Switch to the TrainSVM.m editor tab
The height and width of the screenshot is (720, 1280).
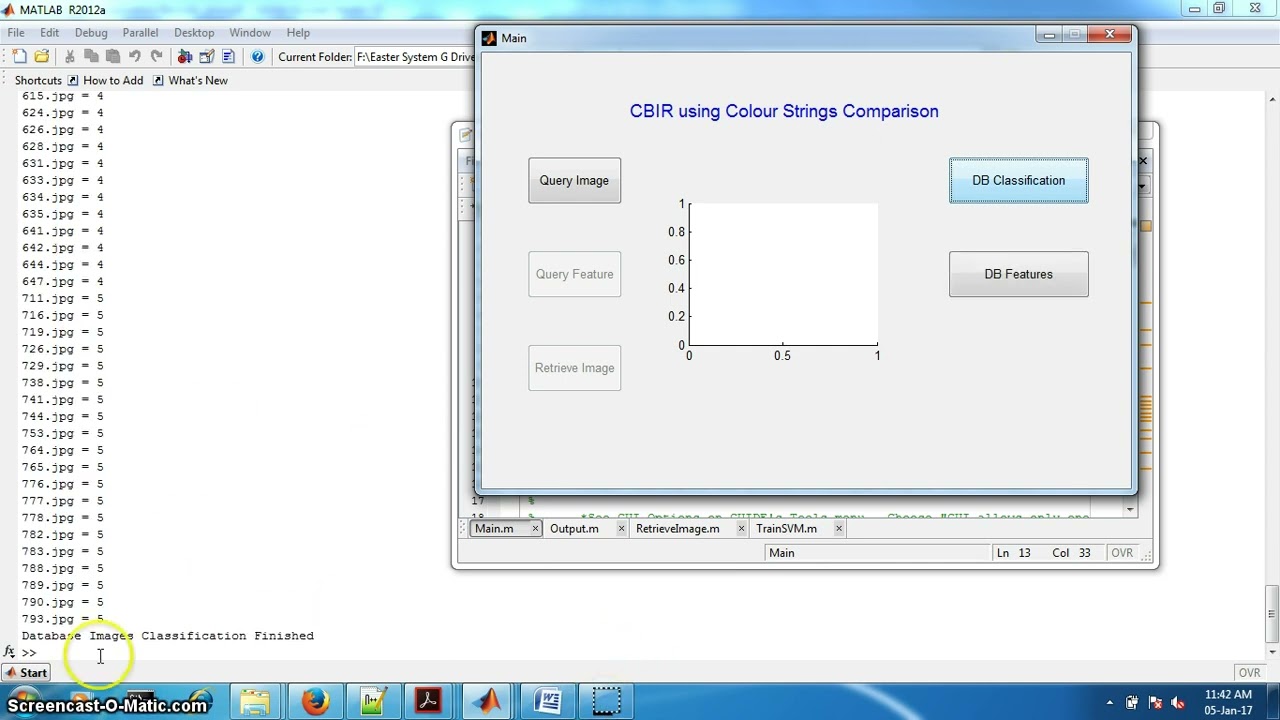coord(786,529)
